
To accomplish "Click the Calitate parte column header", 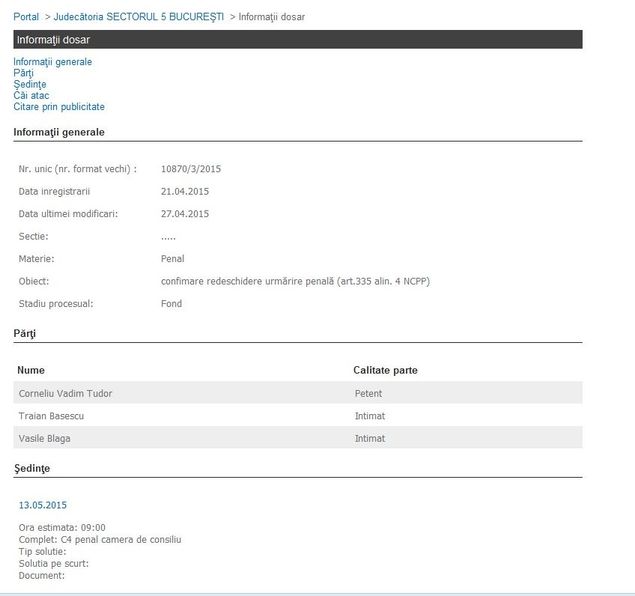I will click(x=385, y=370).
